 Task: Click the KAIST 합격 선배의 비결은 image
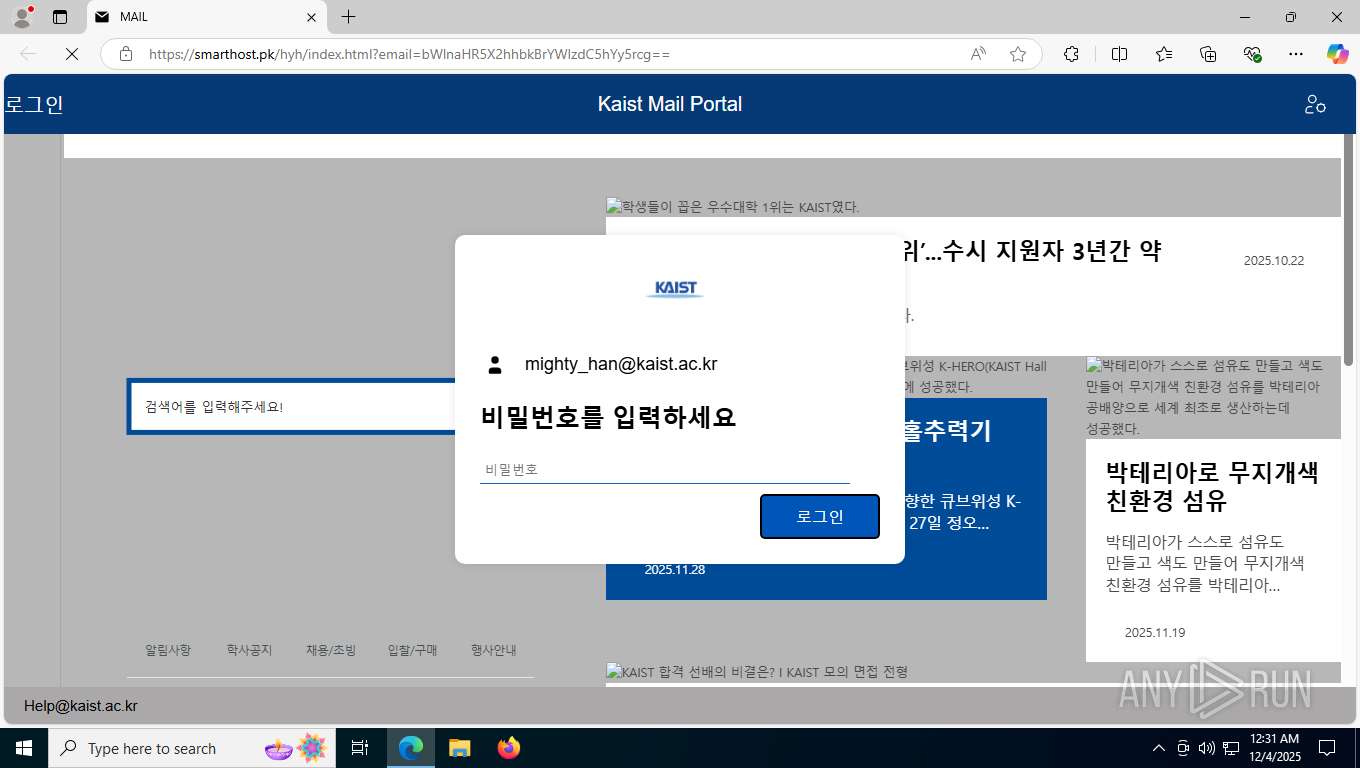click(x=757, y=672)
